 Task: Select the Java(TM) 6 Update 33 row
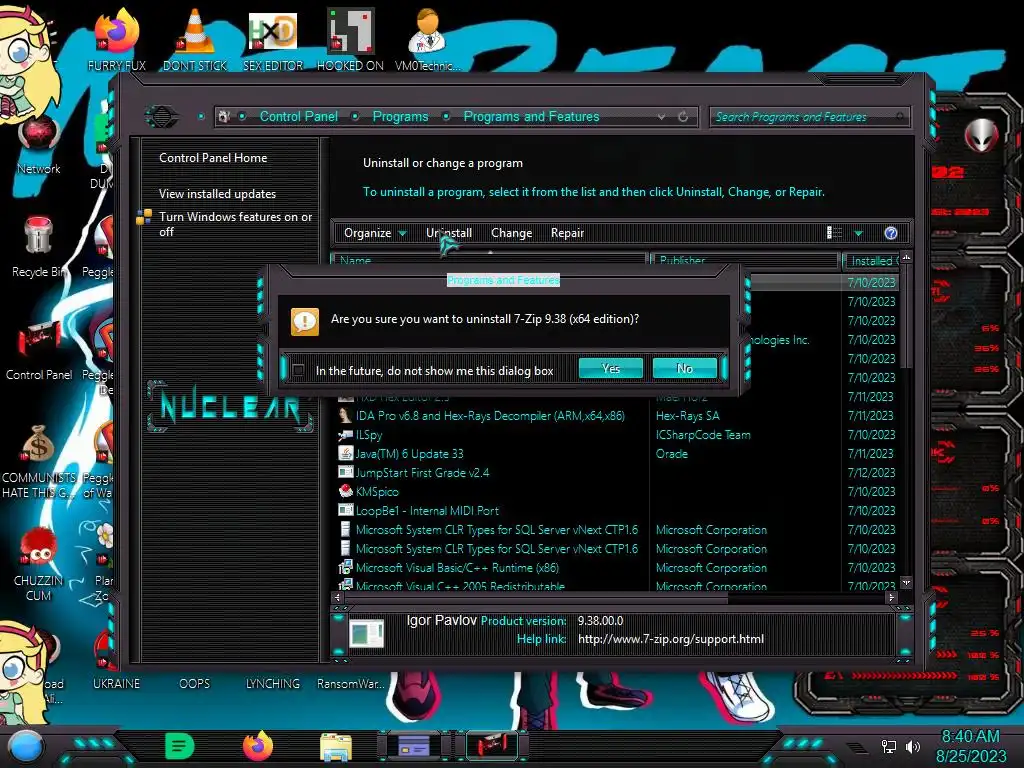pos(617,454)
